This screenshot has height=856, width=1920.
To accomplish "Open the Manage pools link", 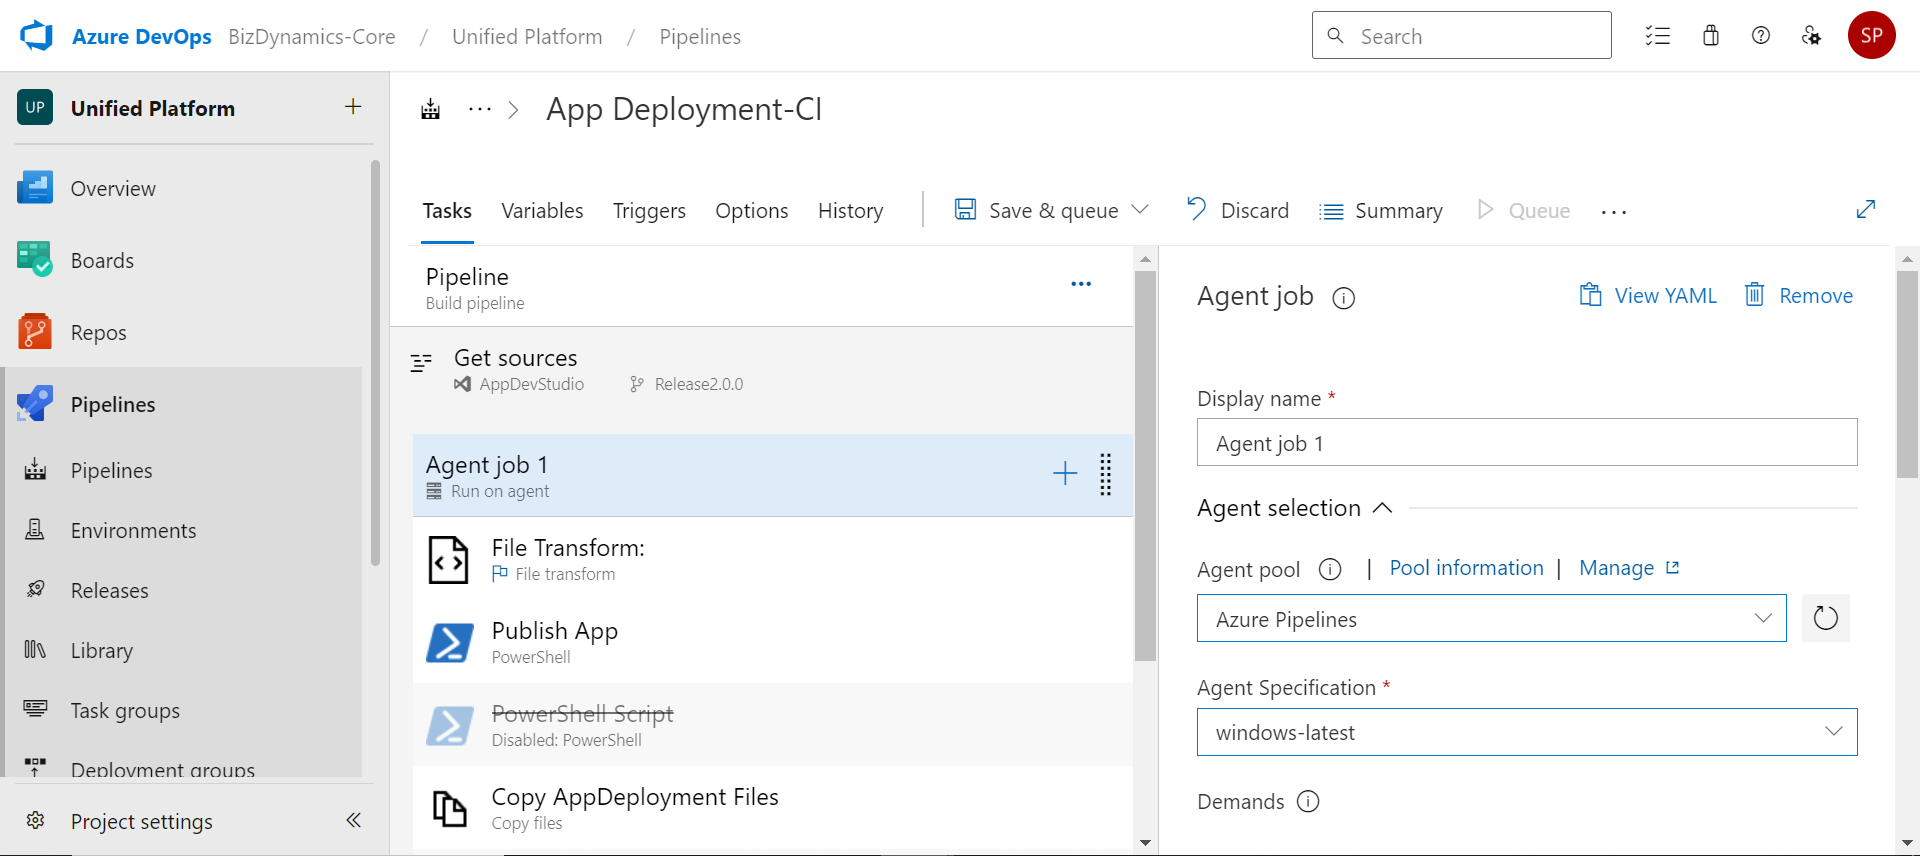I will point(1629,568).
